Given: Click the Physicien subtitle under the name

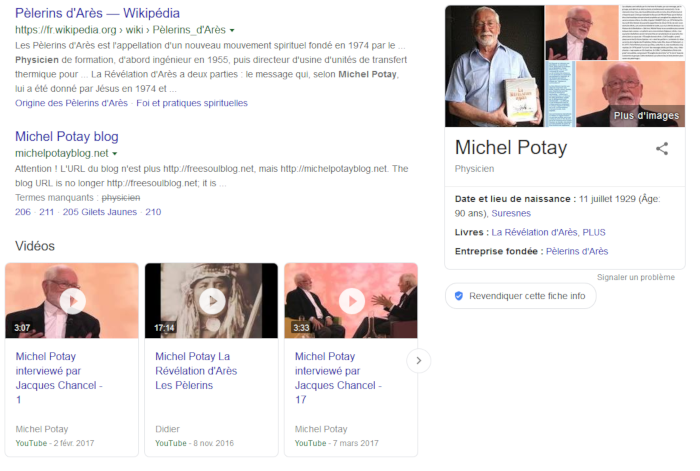Looking at the screenshot, I should click(474, 169).
